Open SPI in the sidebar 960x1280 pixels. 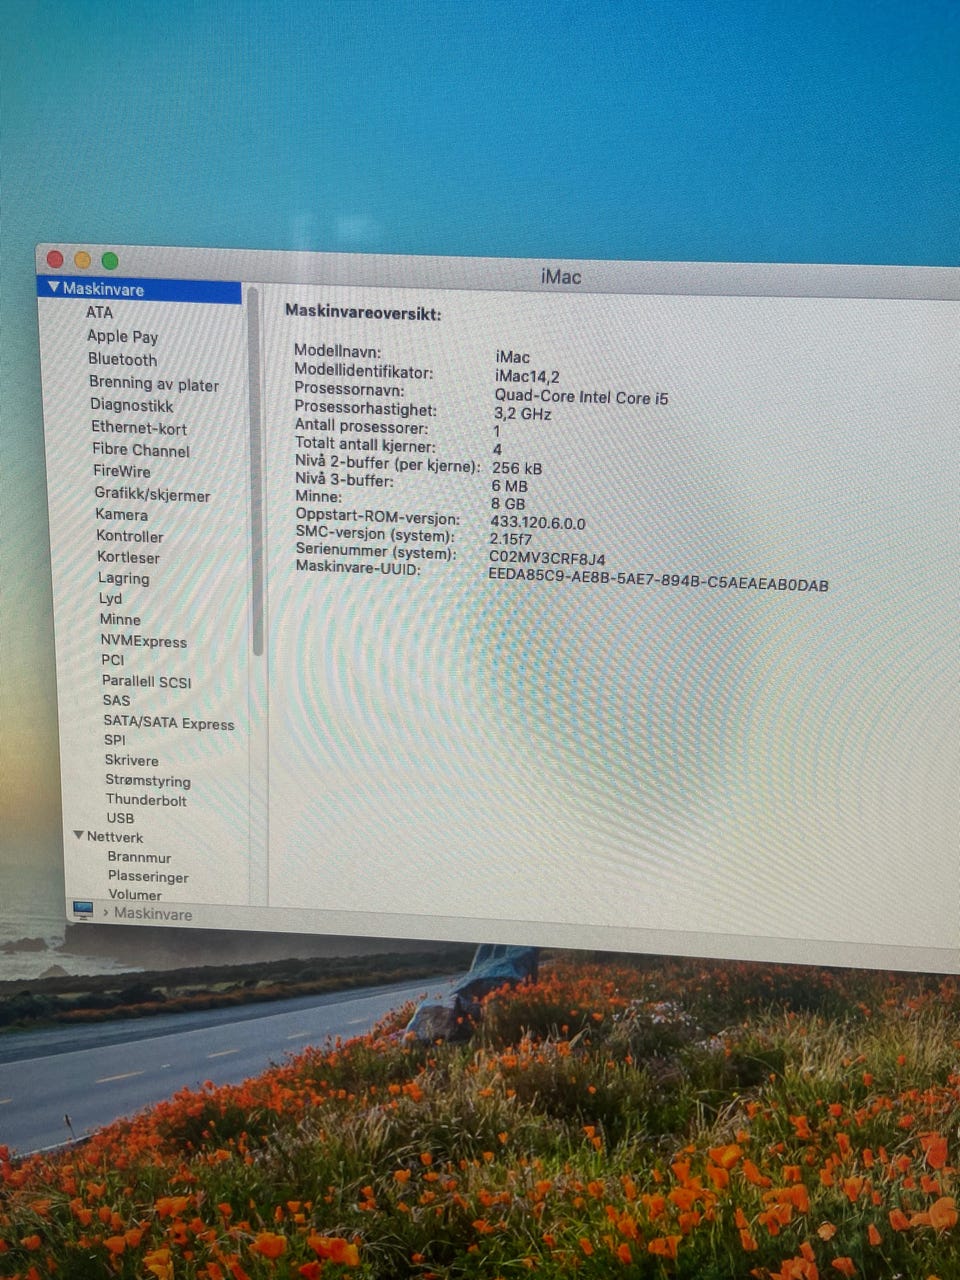[114, 740]
